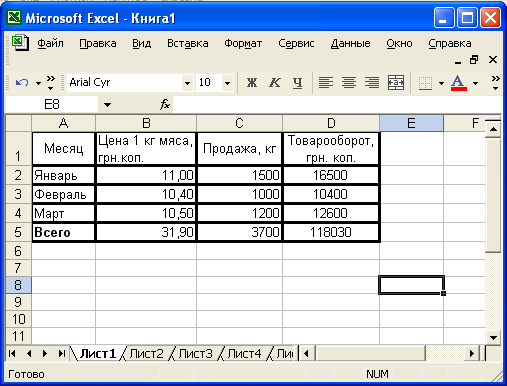Open the Формат menu

(243, 43)
